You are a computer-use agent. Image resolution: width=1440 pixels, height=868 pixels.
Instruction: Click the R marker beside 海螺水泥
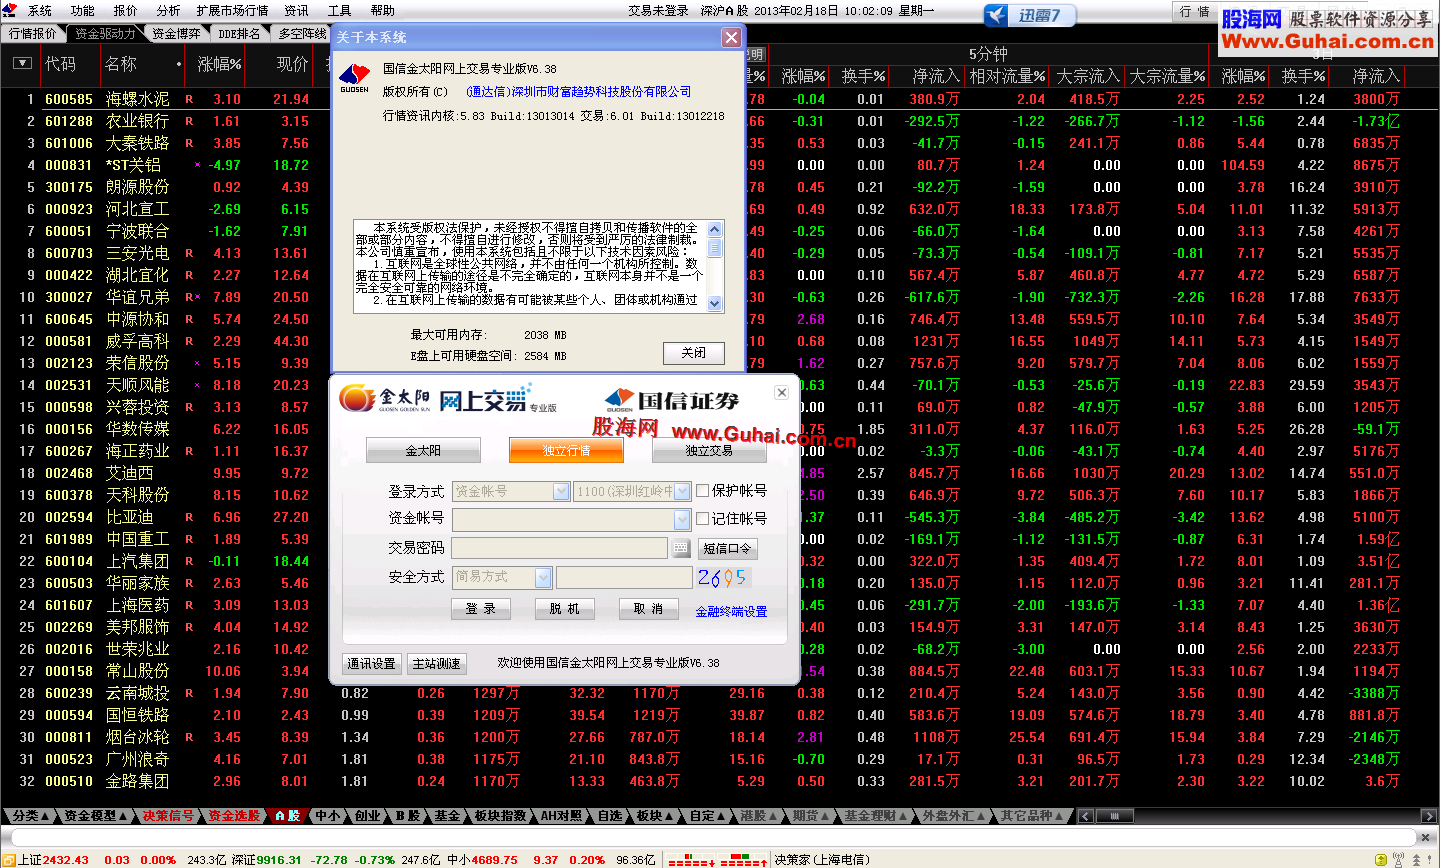189,99
